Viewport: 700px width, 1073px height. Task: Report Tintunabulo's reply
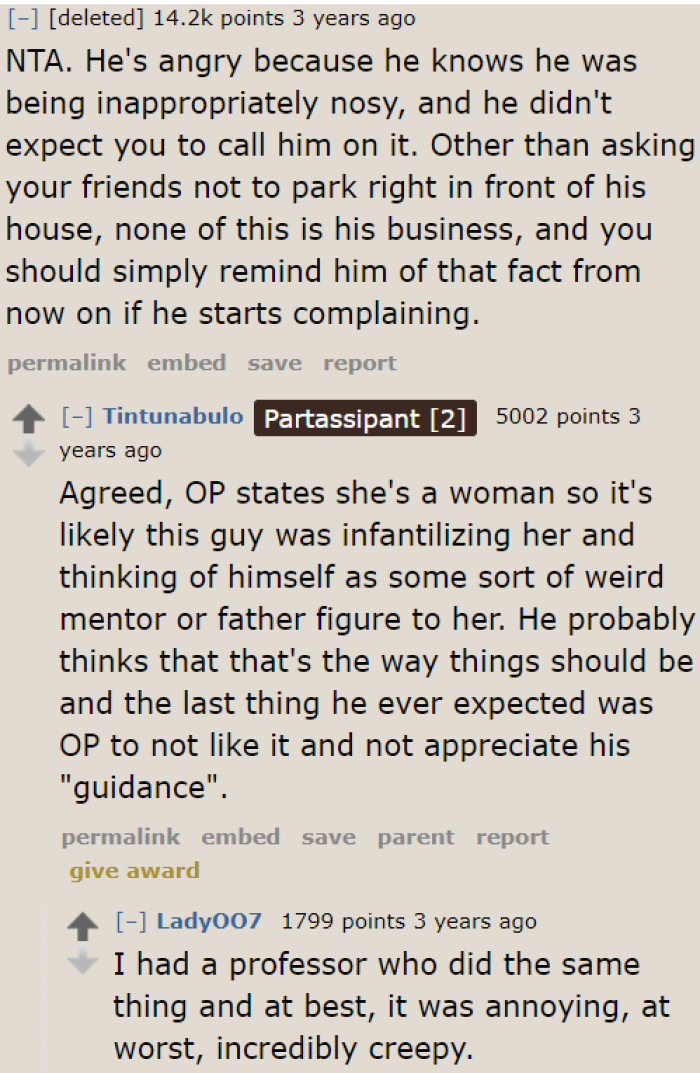pyautogui.click(x=513, y=836)
